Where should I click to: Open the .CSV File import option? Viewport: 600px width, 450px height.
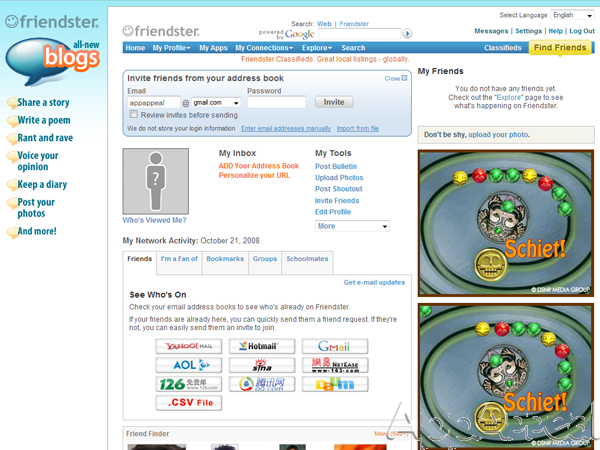189,403
